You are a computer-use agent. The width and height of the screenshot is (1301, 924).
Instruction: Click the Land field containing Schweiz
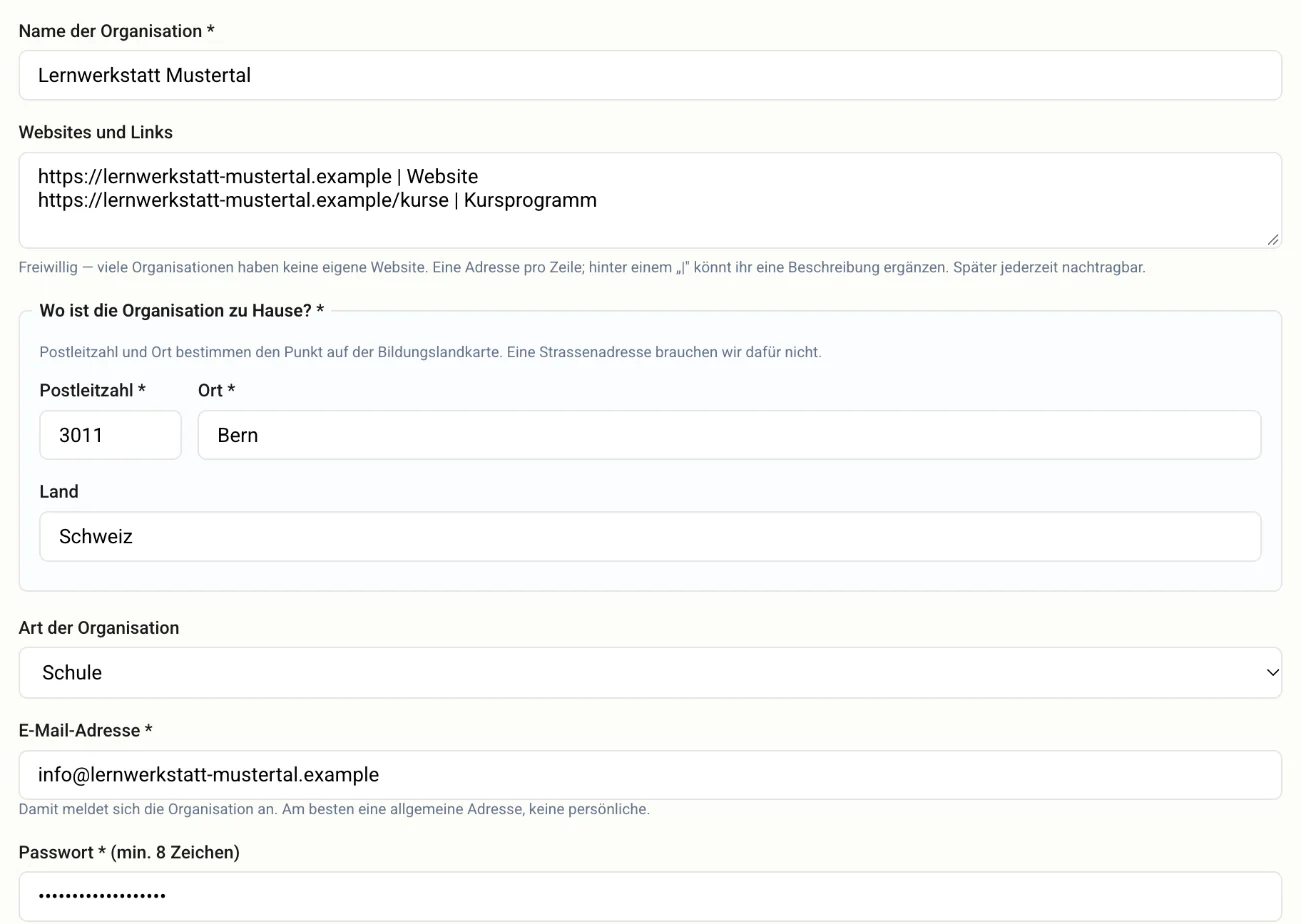pyautogui.click(x=650, y=536)
